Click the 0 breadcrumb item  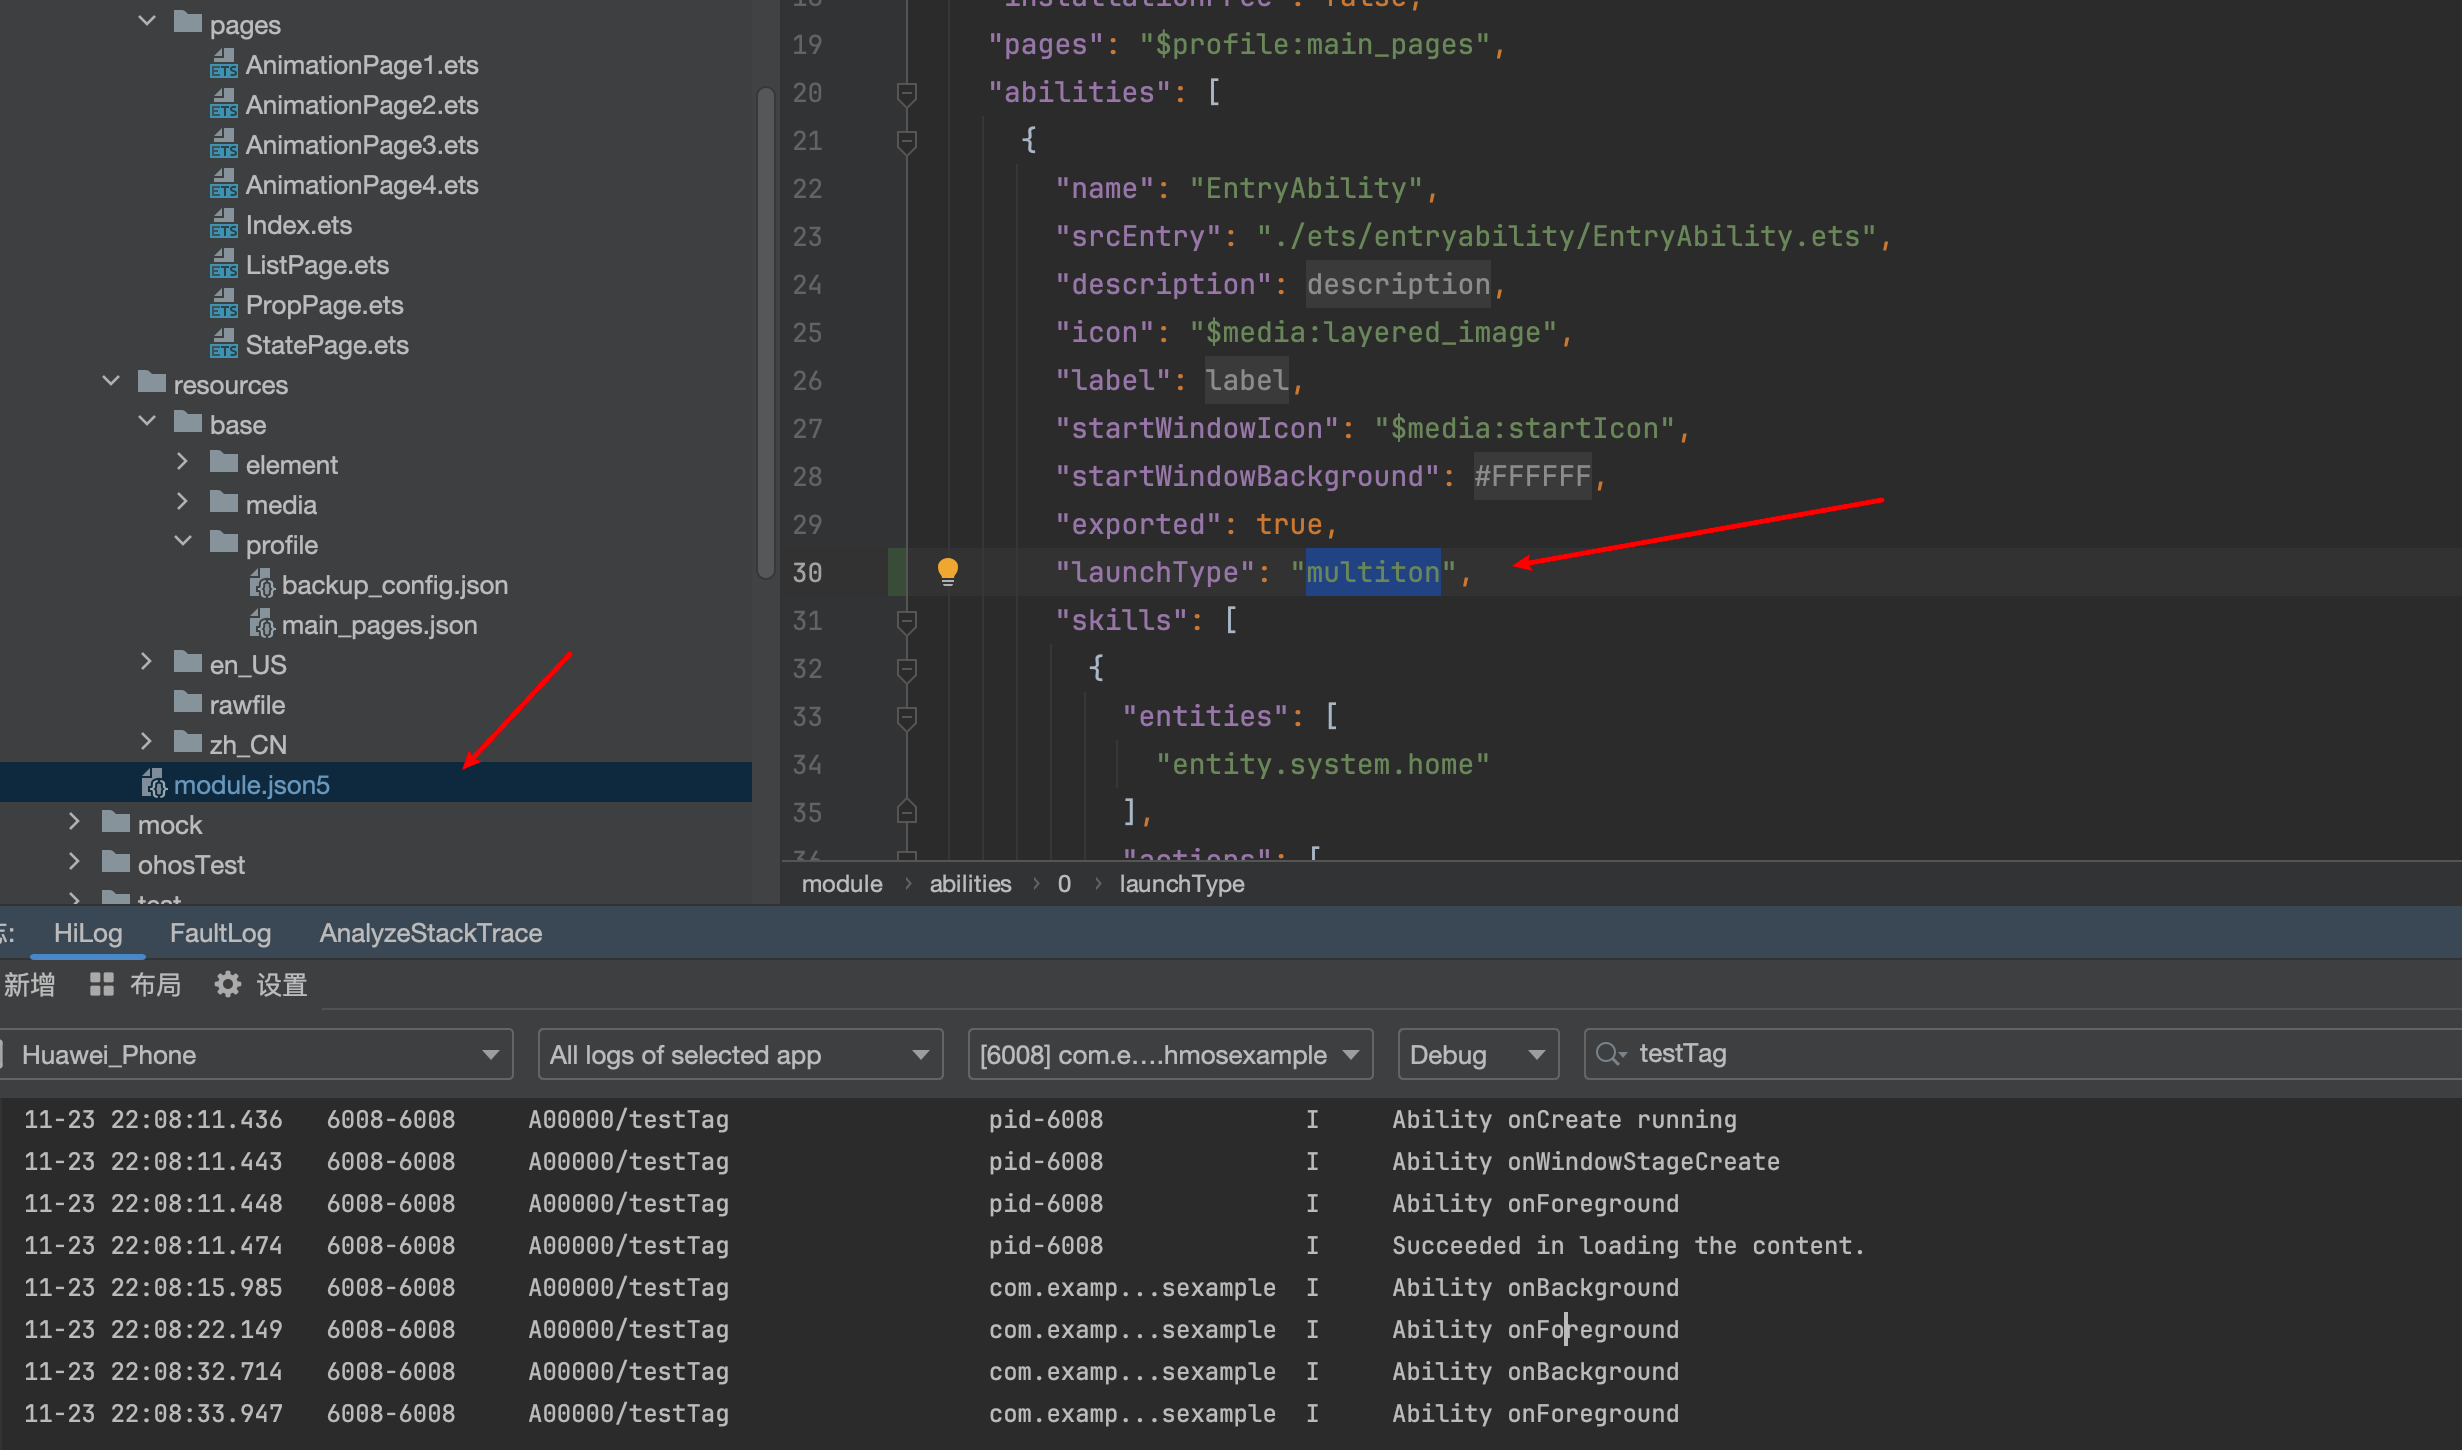(x=1064, y=884)
